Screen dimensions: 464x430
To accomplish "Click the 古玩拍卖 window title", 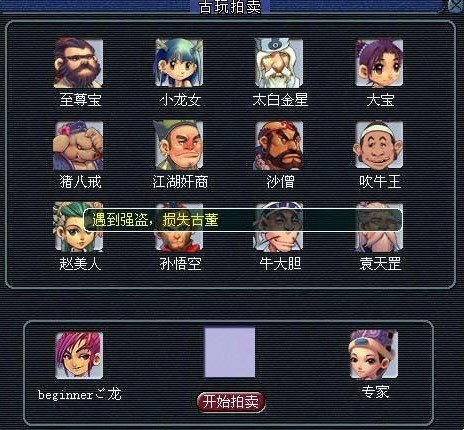I will click(x=230, y=7).
